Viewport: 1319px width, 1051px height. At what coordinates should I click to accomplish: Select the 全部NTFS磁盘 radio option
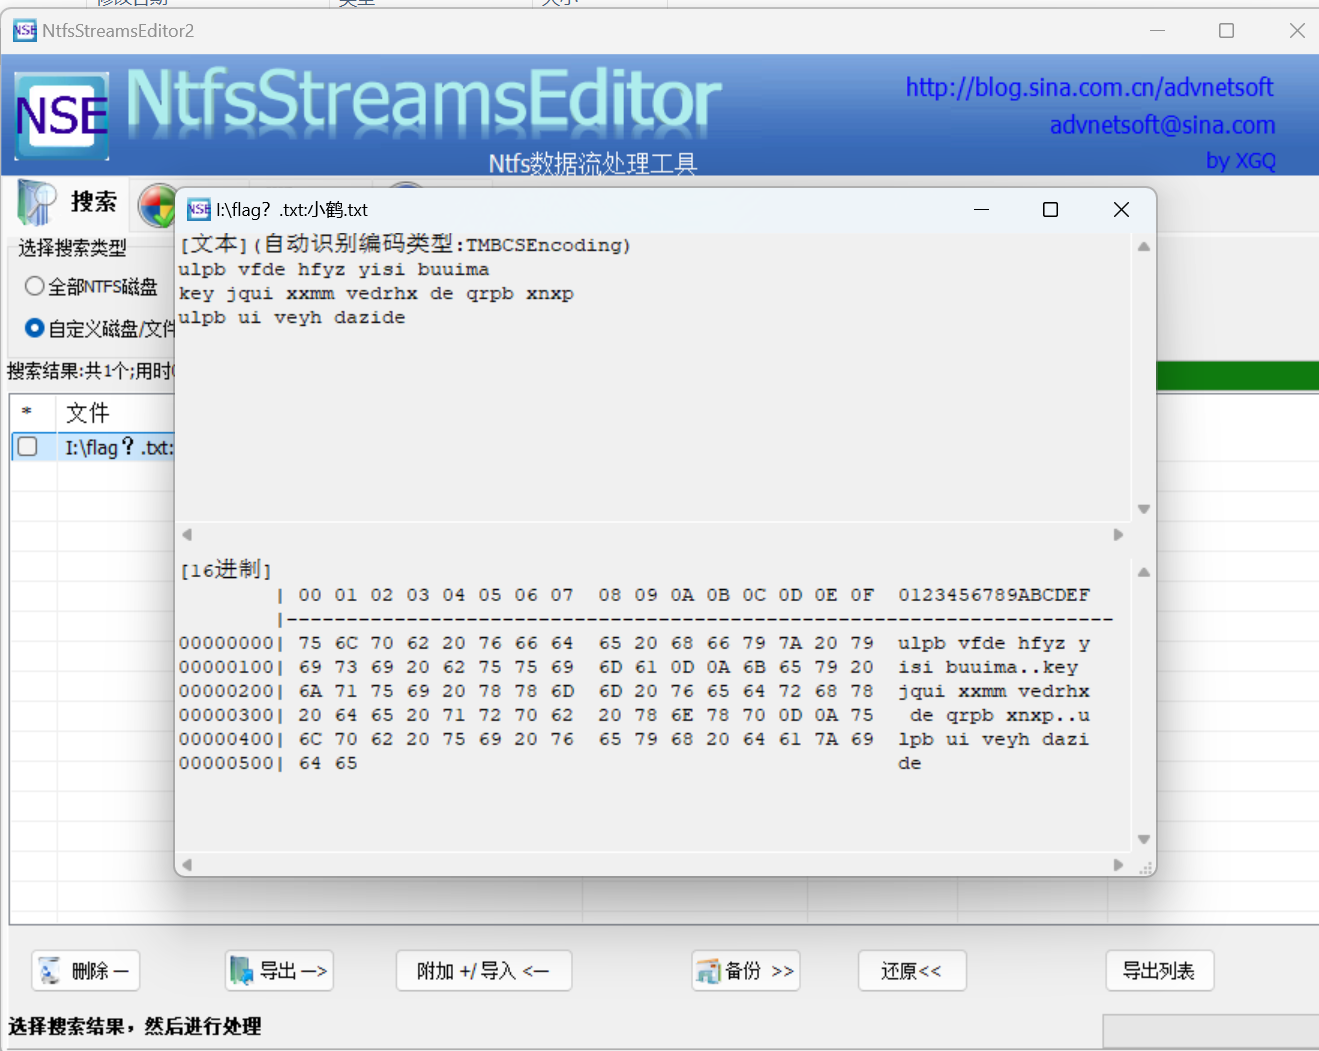tap(91, 287)
